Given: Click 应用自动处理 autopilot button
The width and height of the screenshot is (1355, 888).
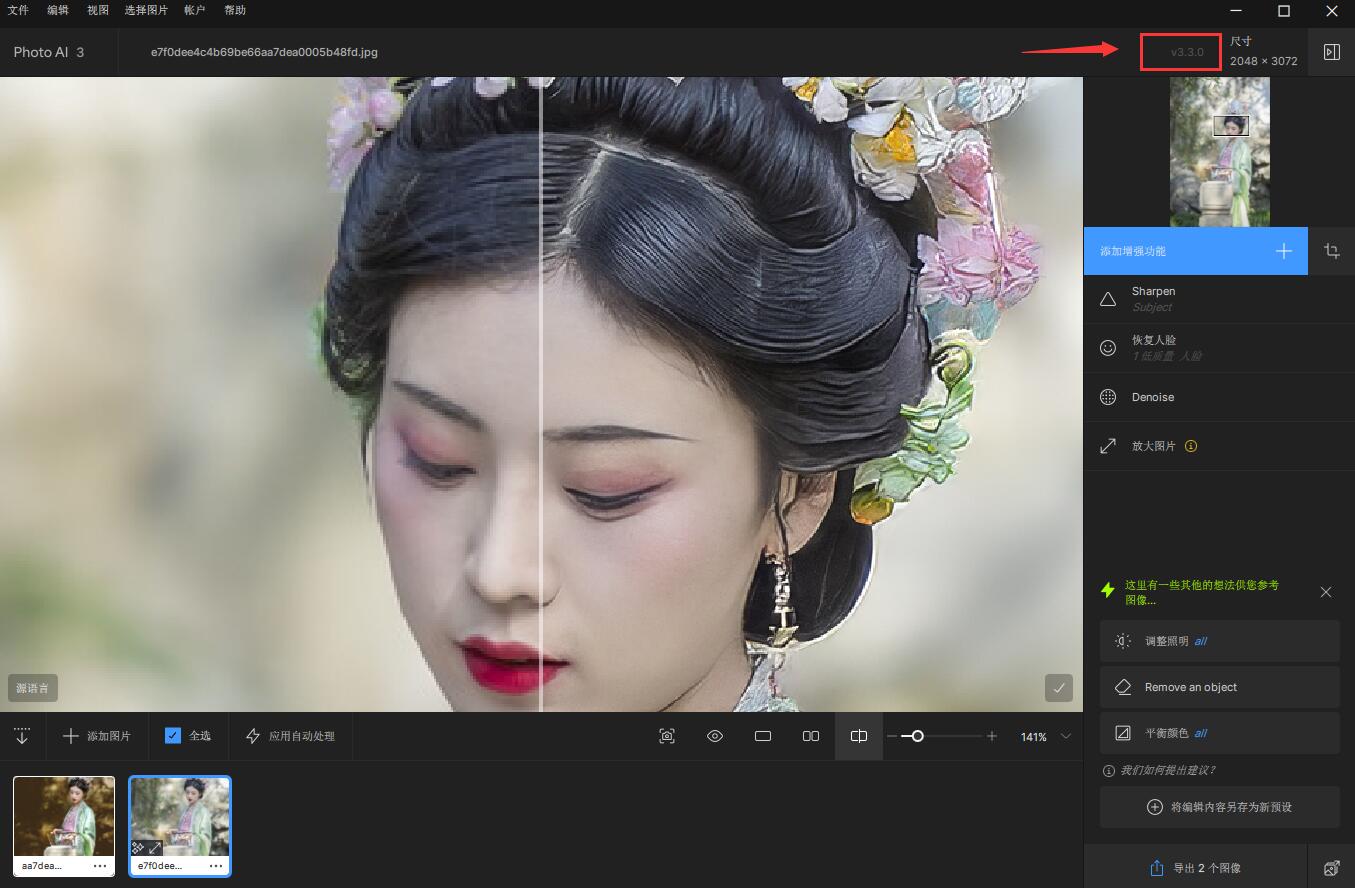Looking at the screenshot, I should tap(291, 736).
